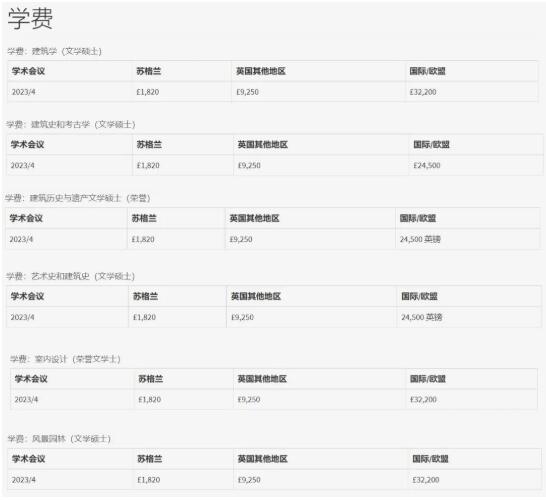Viewport: 546px width, 500px height.
Task: Select 2023/4 cell in 建筑学 table
Action: click(24, 92)
